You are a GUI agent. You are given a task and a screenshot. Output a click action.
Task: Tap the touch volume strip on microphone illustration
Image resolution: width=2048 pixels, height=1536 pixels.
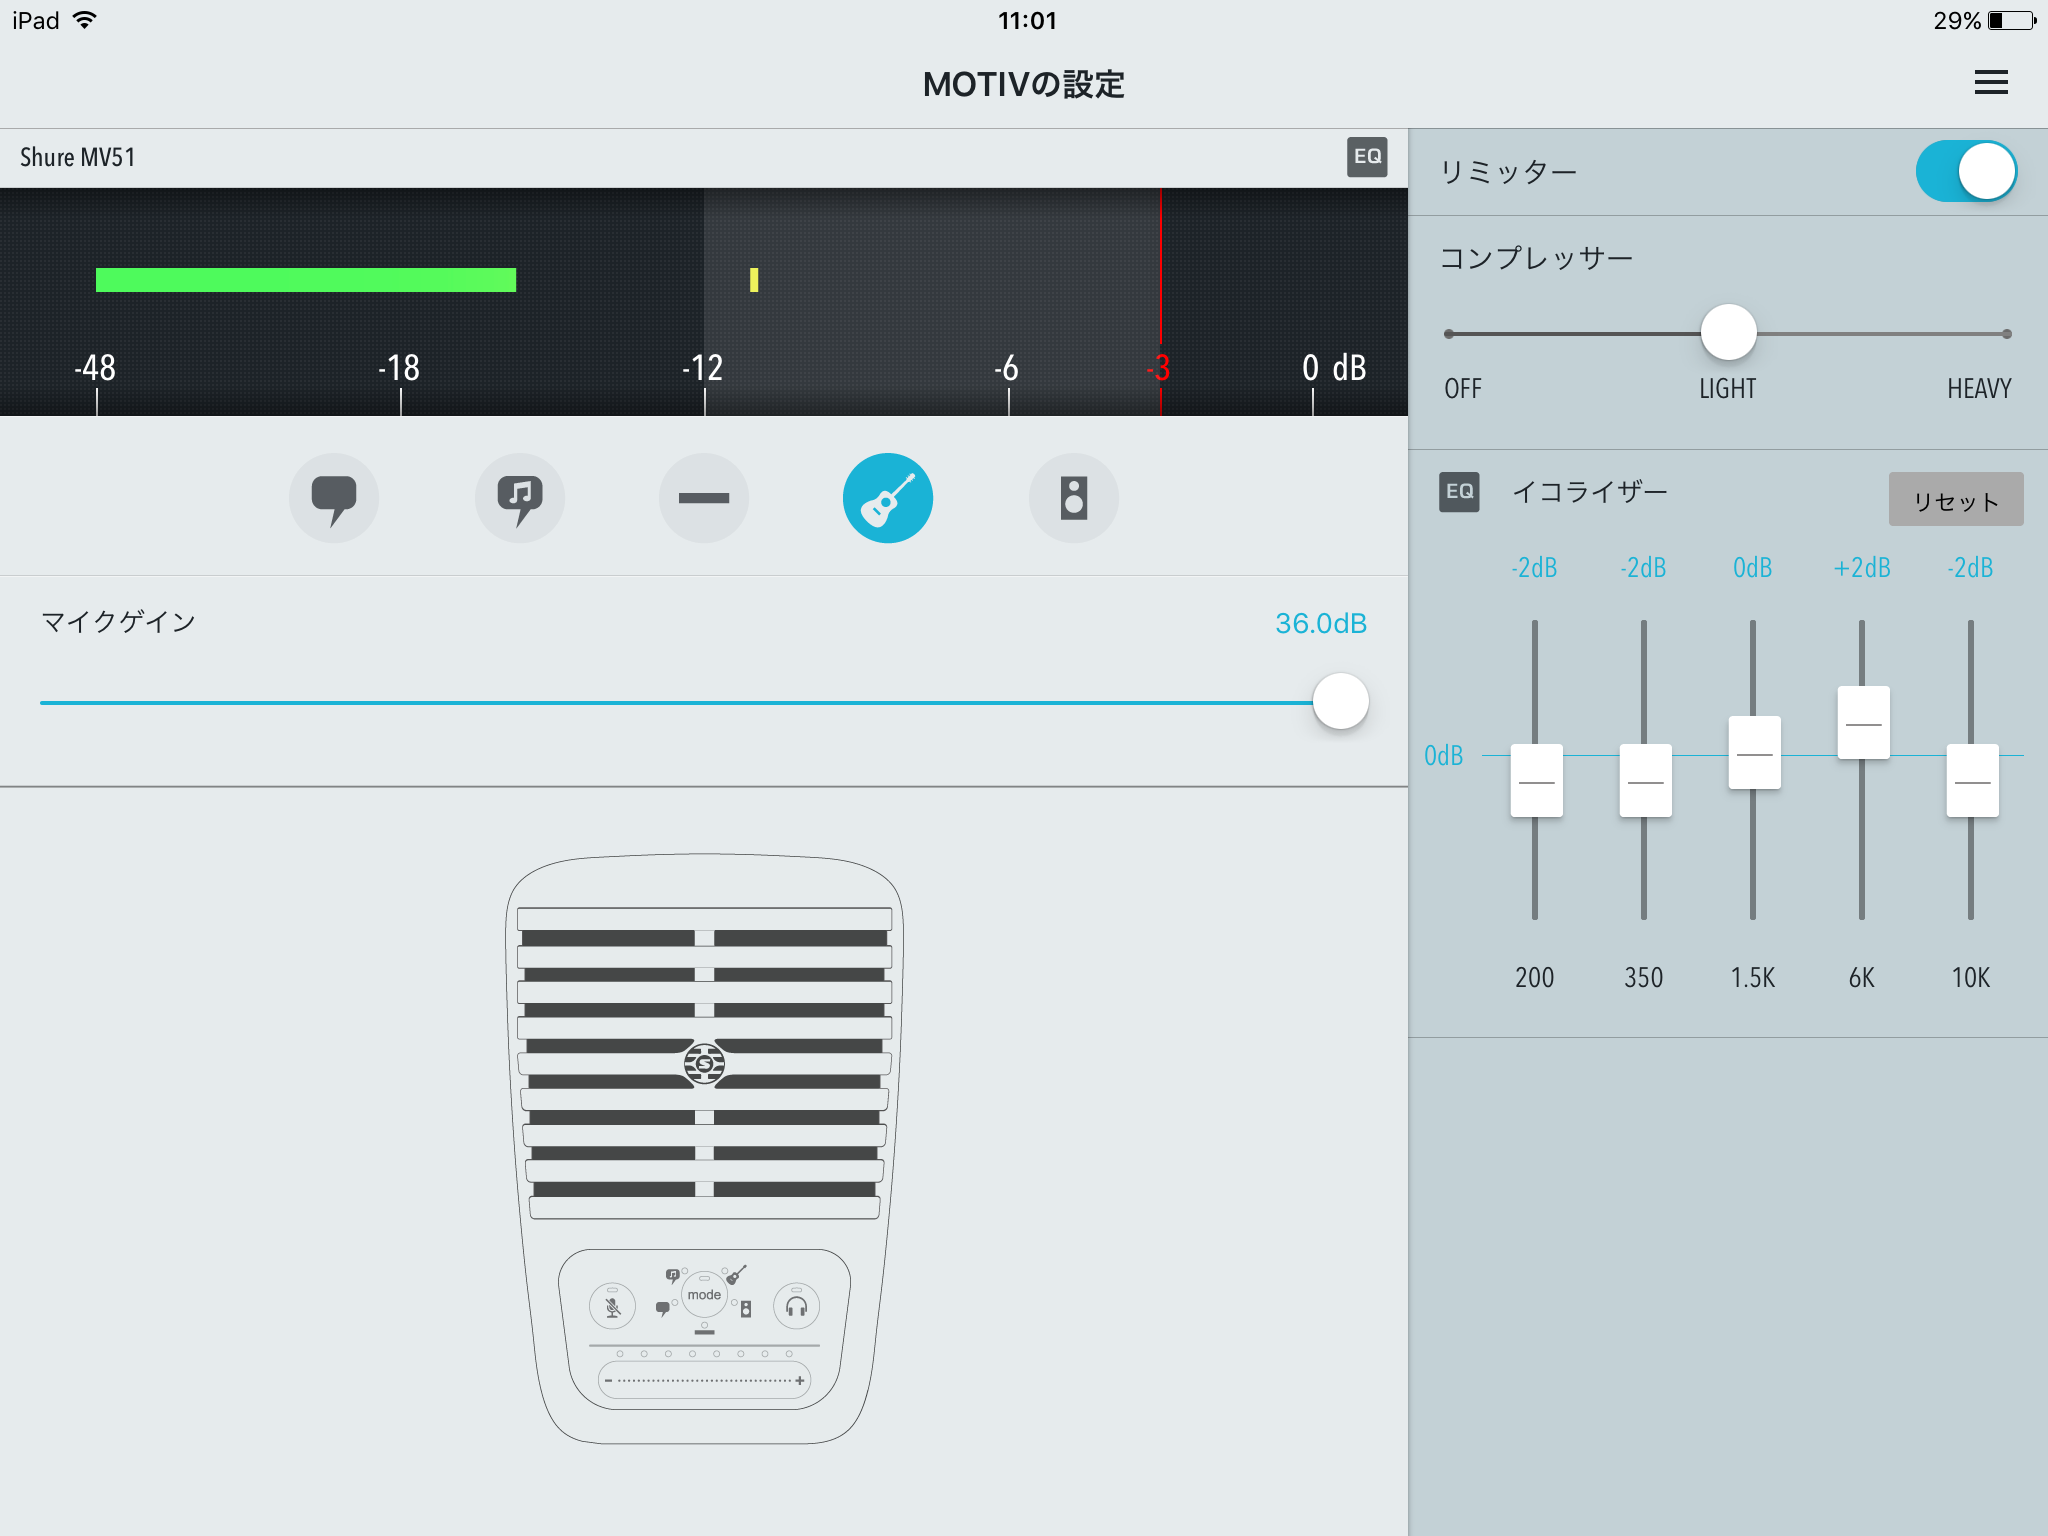coord(704,1380)
